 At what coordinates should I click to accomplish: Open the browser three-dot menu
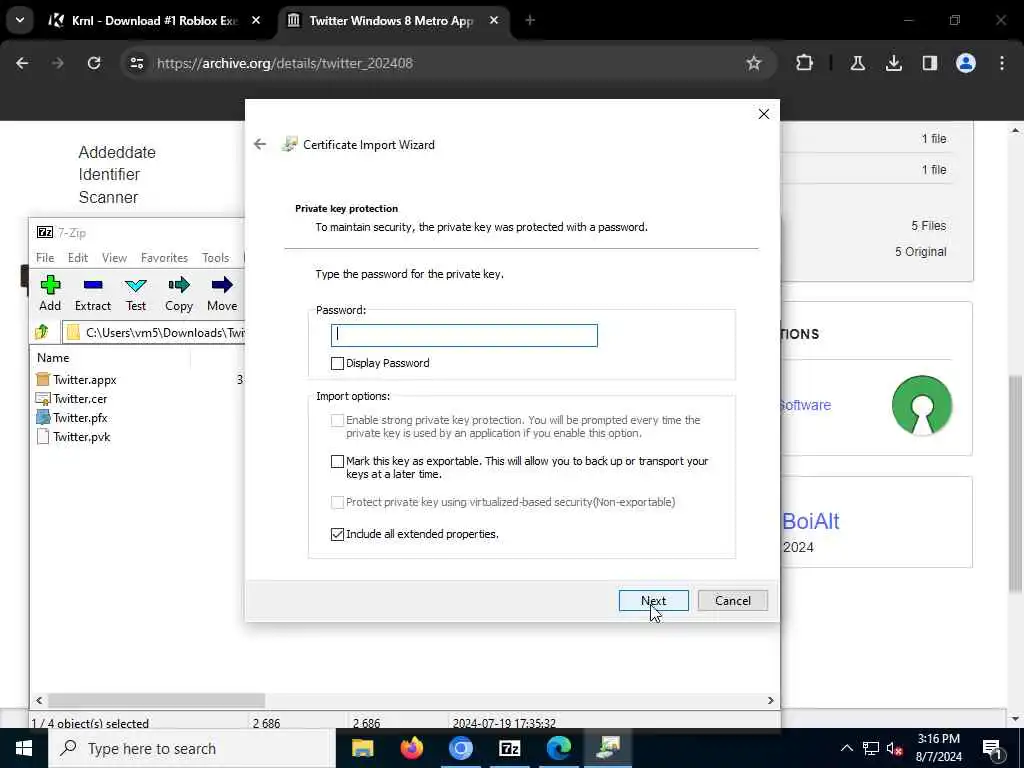(x=1002, y=63)
